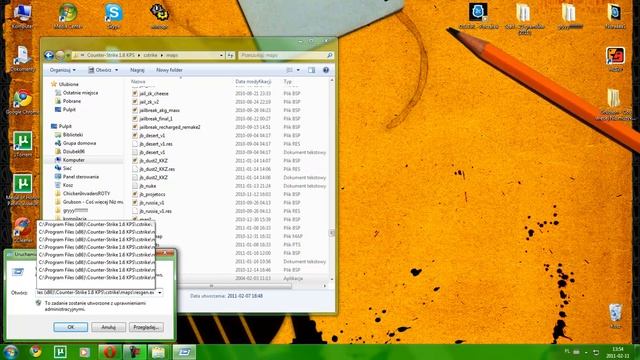Image resolution: width=640 pixels, height=360 pixels.
Task: Navigate to Counter-Strike 1.6 KPS breadcrumb
Action: (x=110, y=55)
